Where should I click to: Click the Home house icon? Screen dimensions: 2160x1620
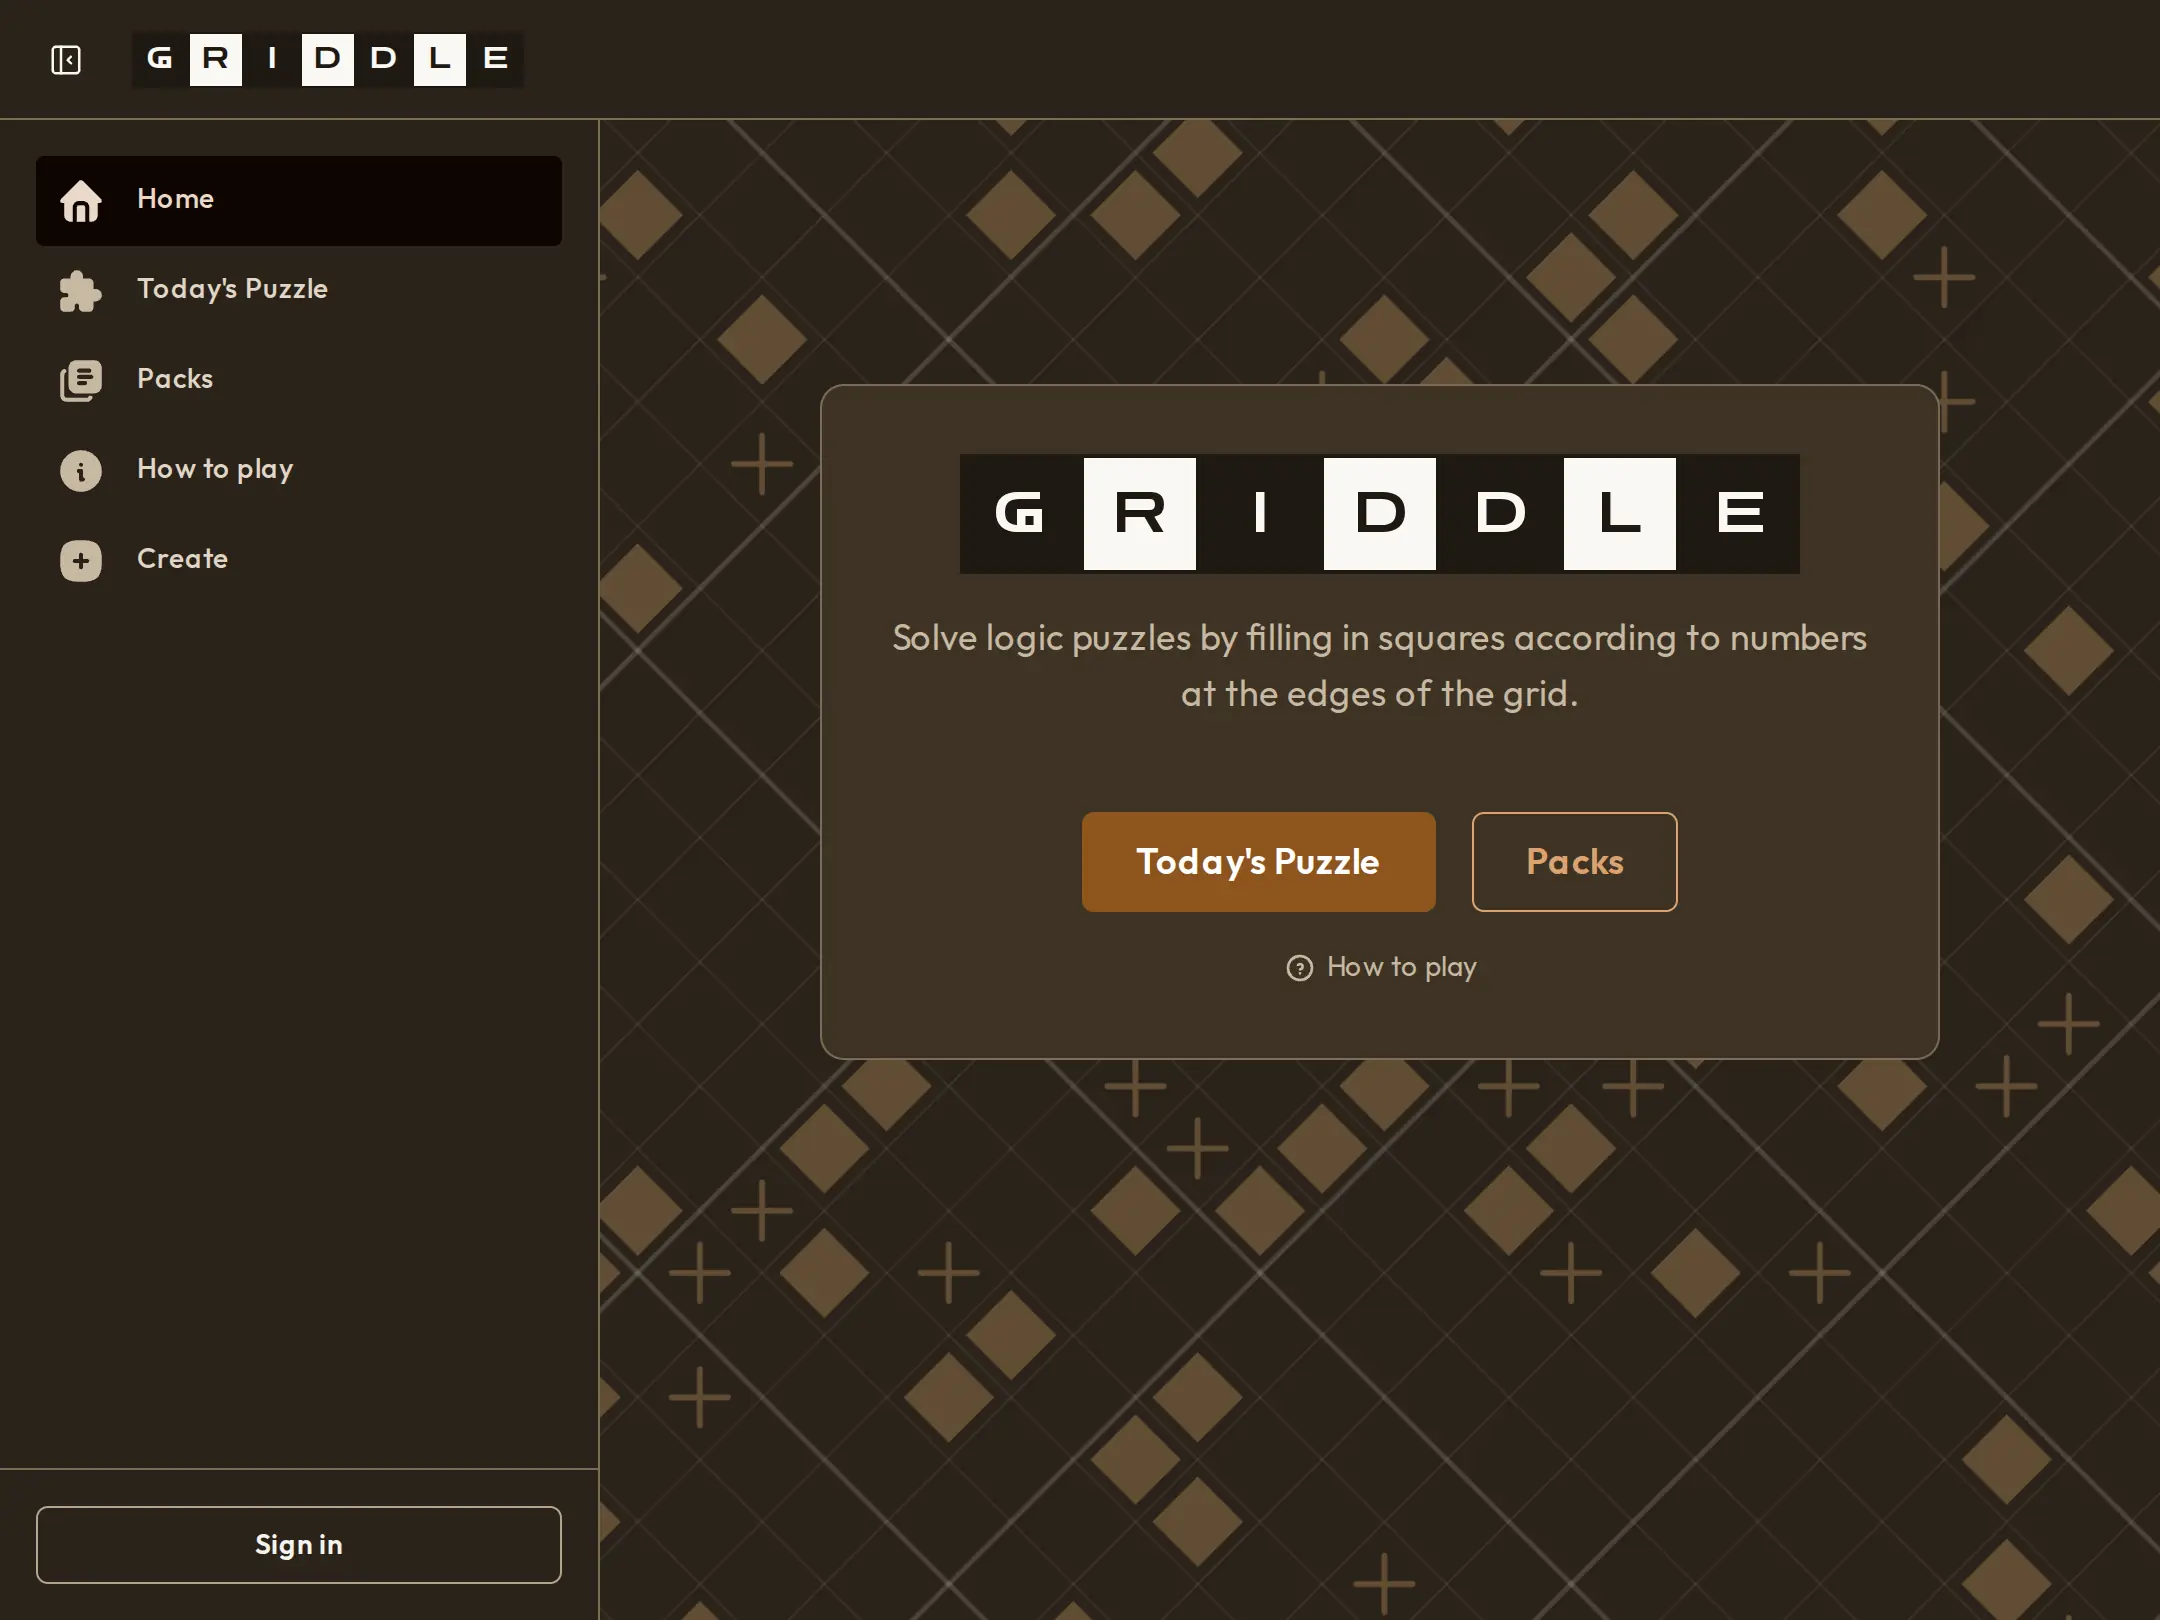point(81,201)
